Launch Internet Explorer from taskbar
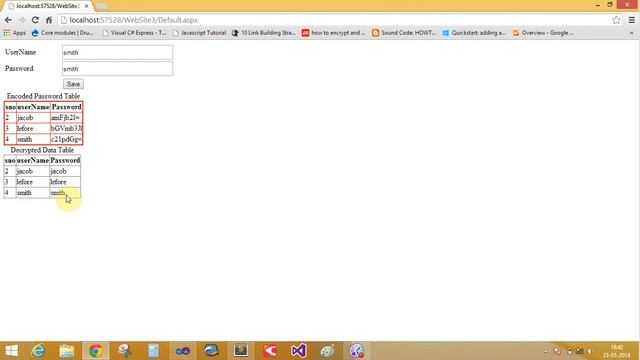640x360 pixels. click(x=38, y=351)
